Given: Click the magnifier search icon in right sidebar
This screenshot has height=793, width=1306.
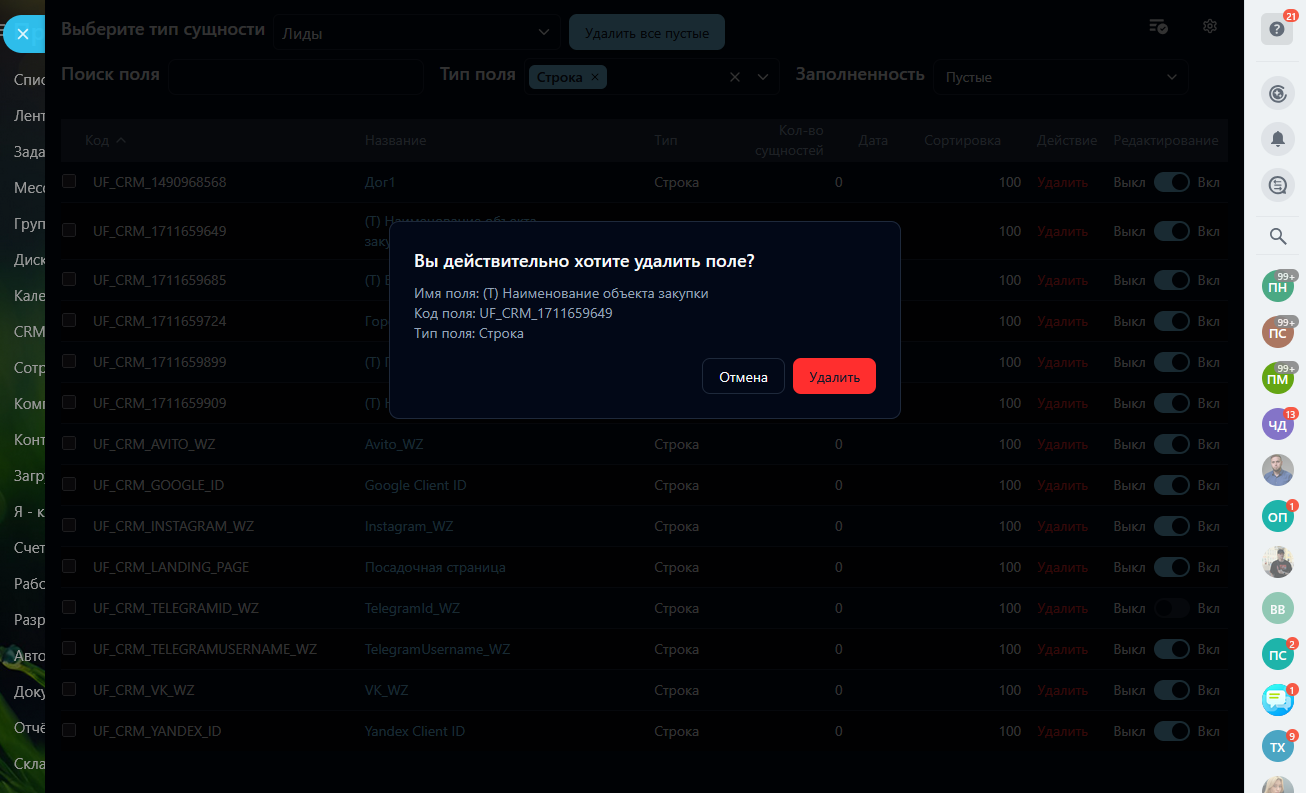Looking at the screenshot, I should pyautogui.click(x=1277, y=236).
